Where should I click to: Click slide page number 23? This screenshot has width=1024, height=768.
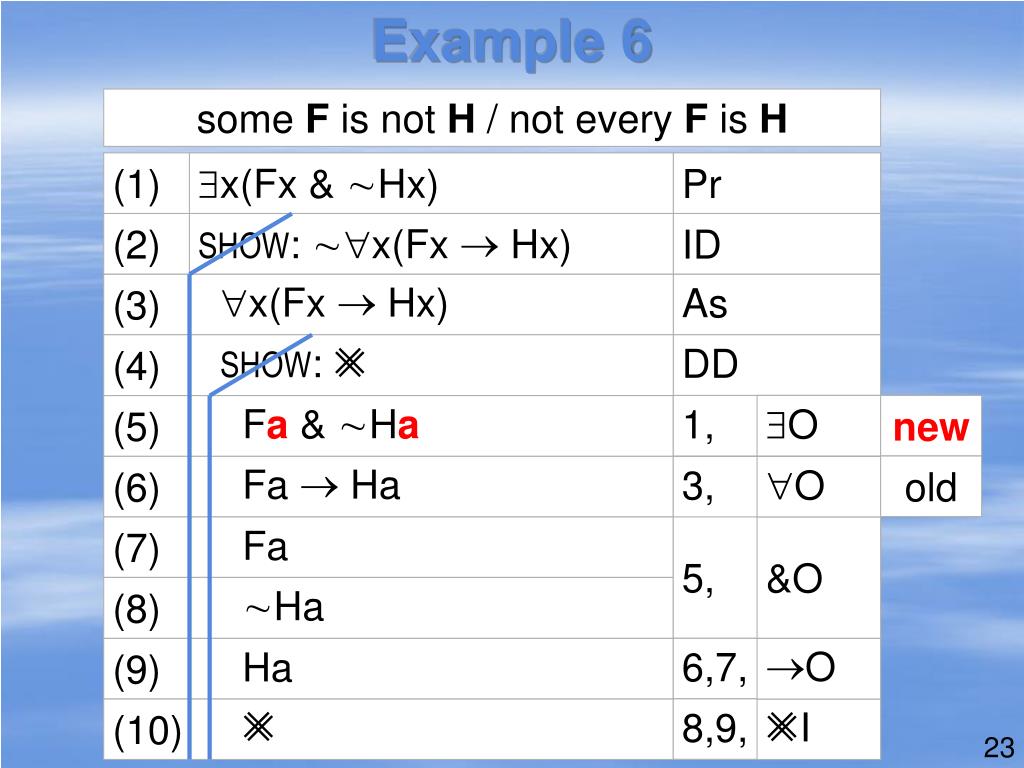coord(999,747)
